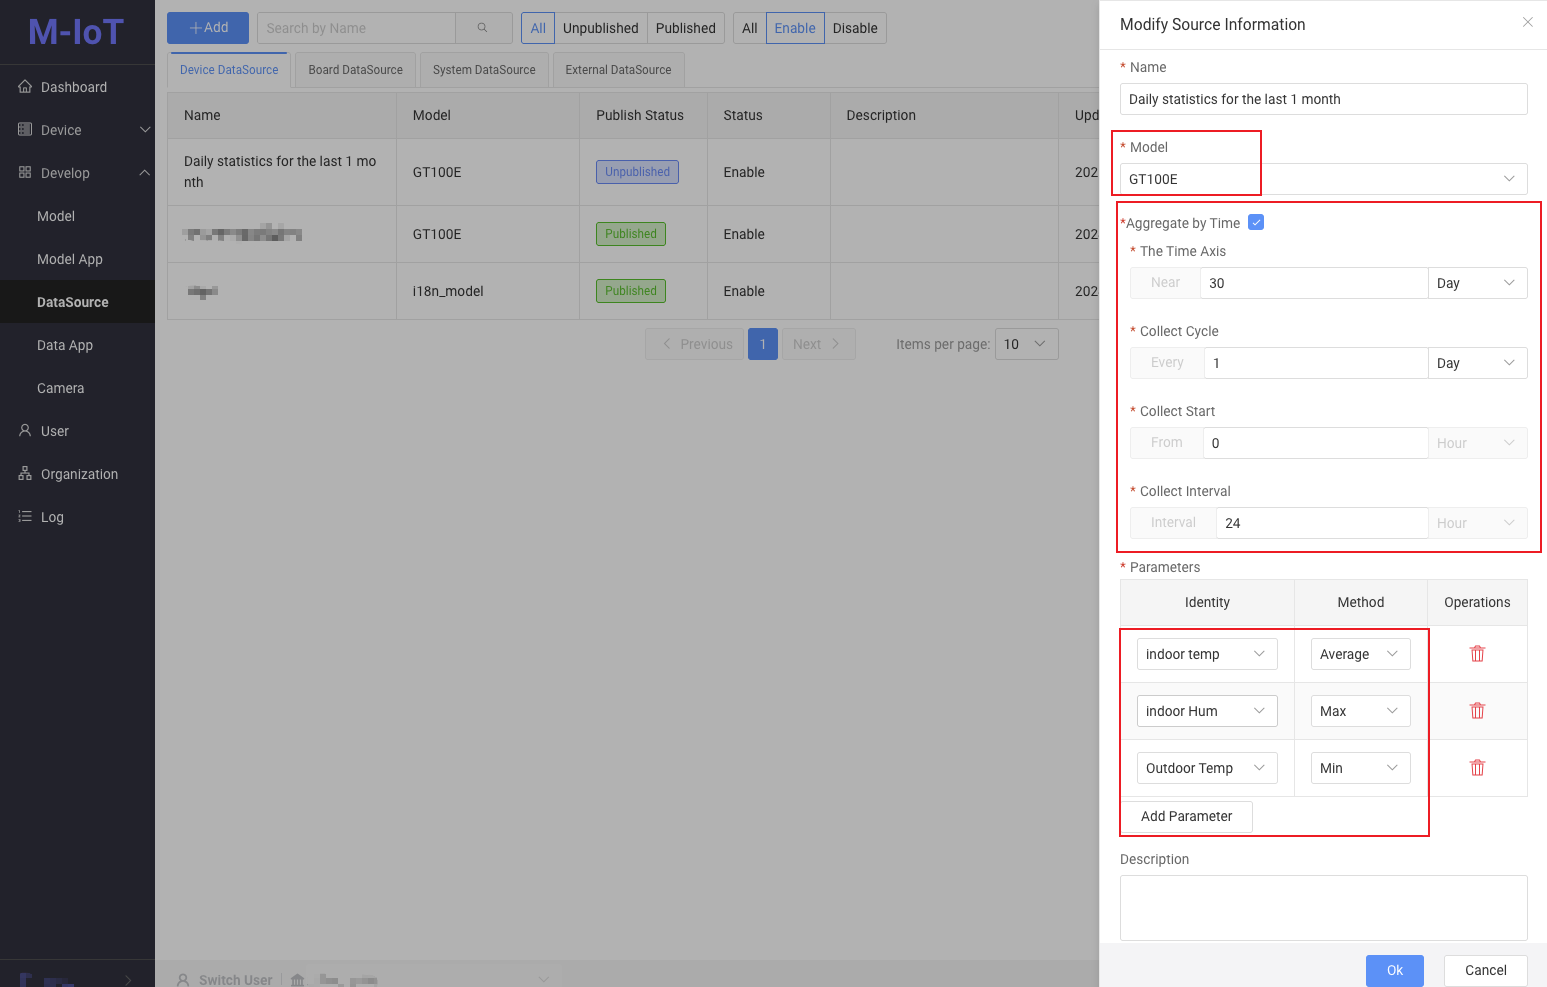
Task: Uncheck the Aggregate by Time checkbox
Action: pyautogui.click(x=1256, y=222)
